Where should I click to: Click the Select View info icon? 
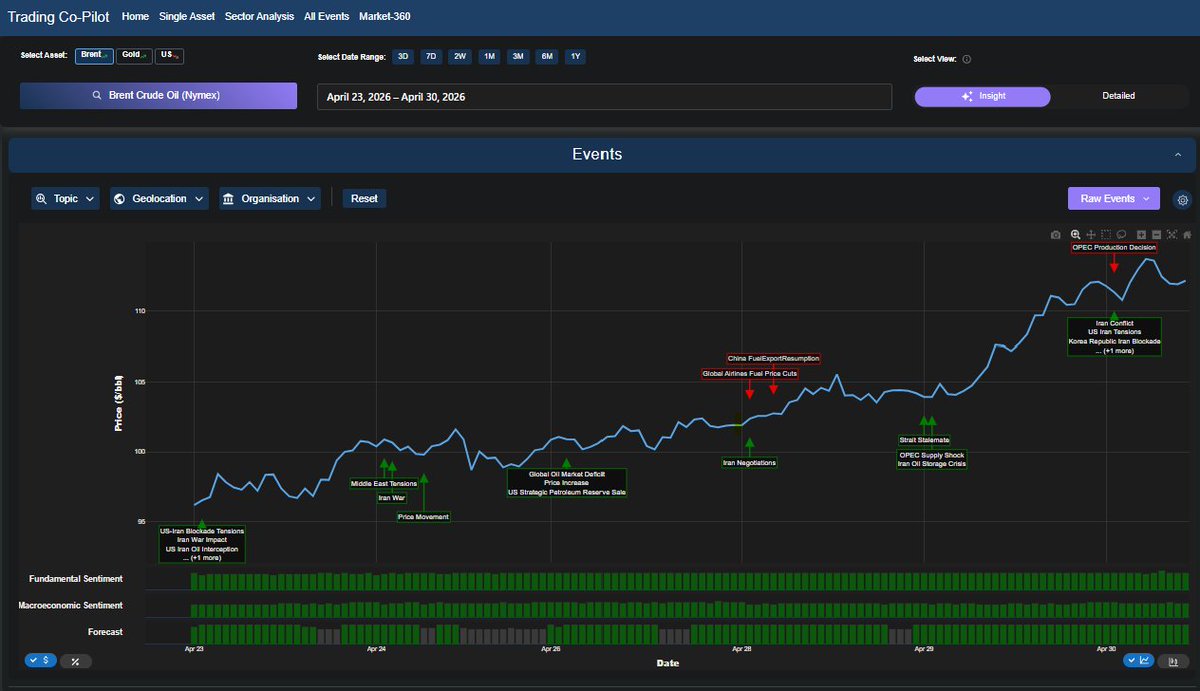pos(966,59)
